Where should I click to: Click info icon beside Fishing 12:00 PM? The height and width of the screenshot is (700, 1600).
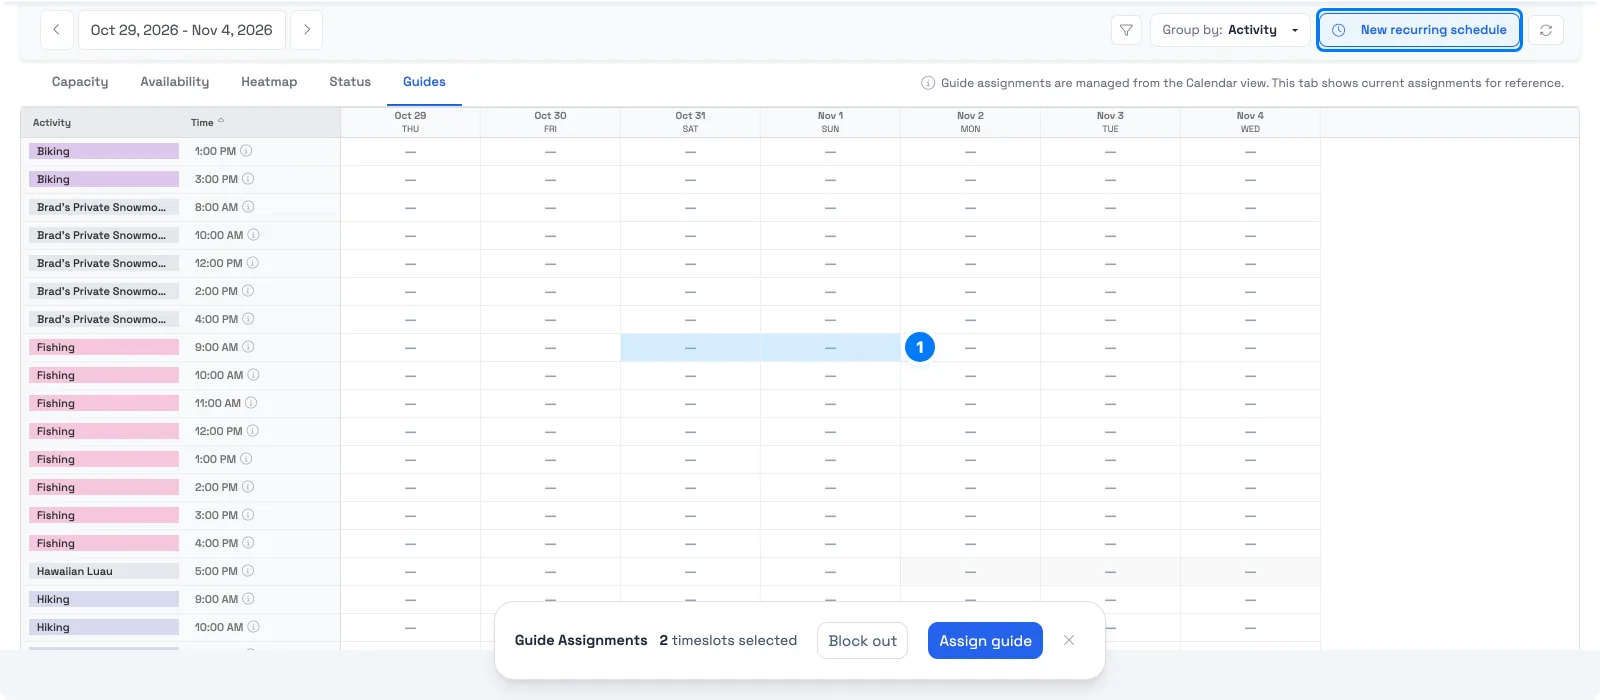click(x=253, y=431)
